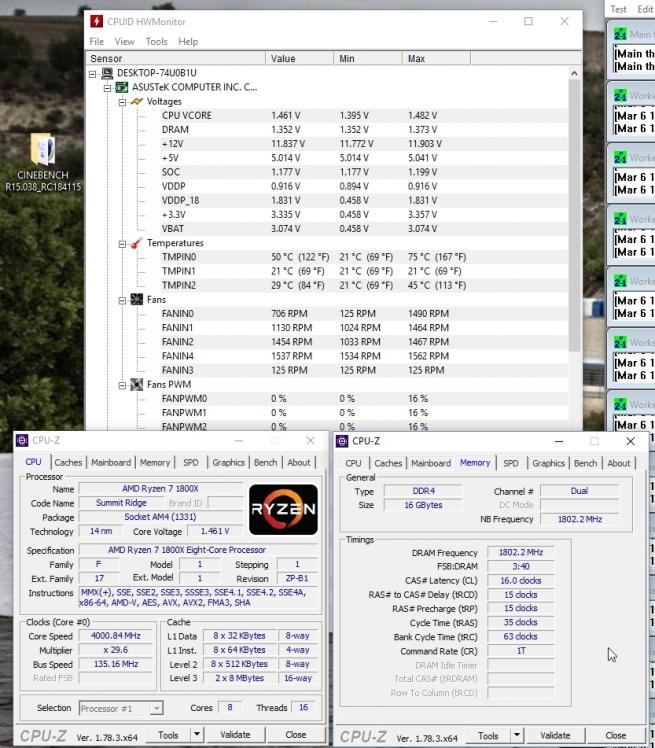Click the CAS# Latency 16.0 clocks field

point(520,581)
